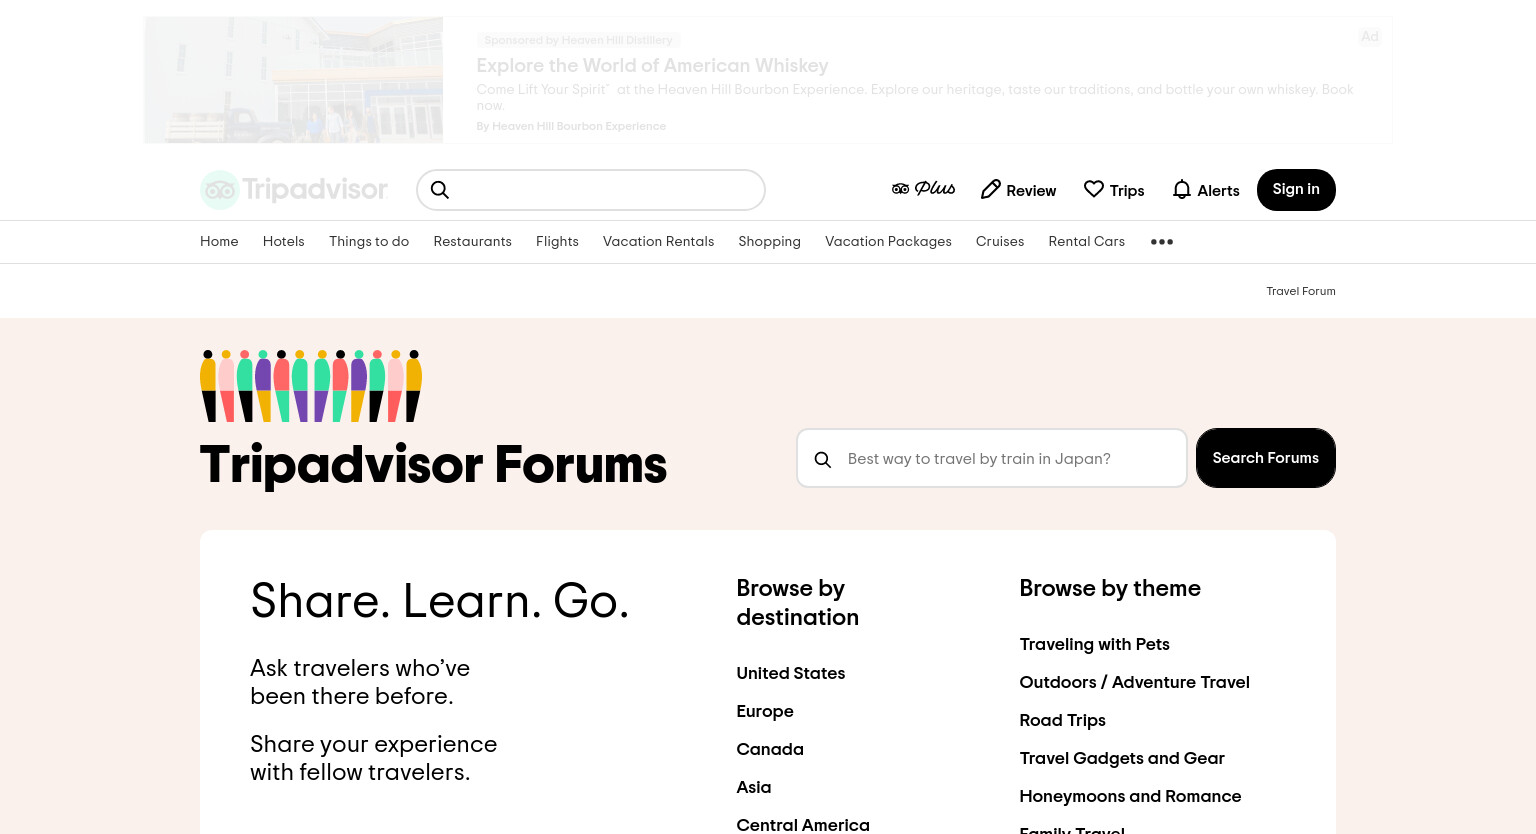
Task: Click the Review pencil icon
Action: pos(991,190)
